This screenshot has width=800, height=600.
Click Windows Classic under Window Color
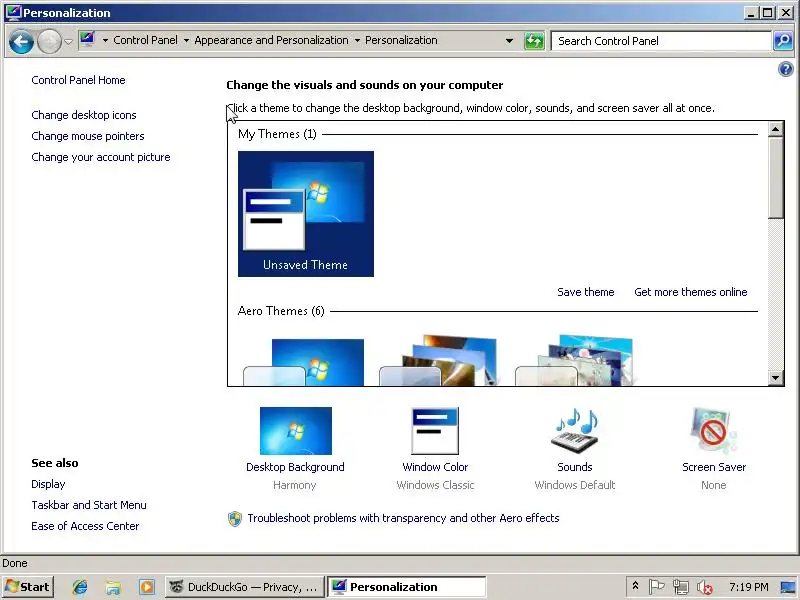click(x=435, y=485)
